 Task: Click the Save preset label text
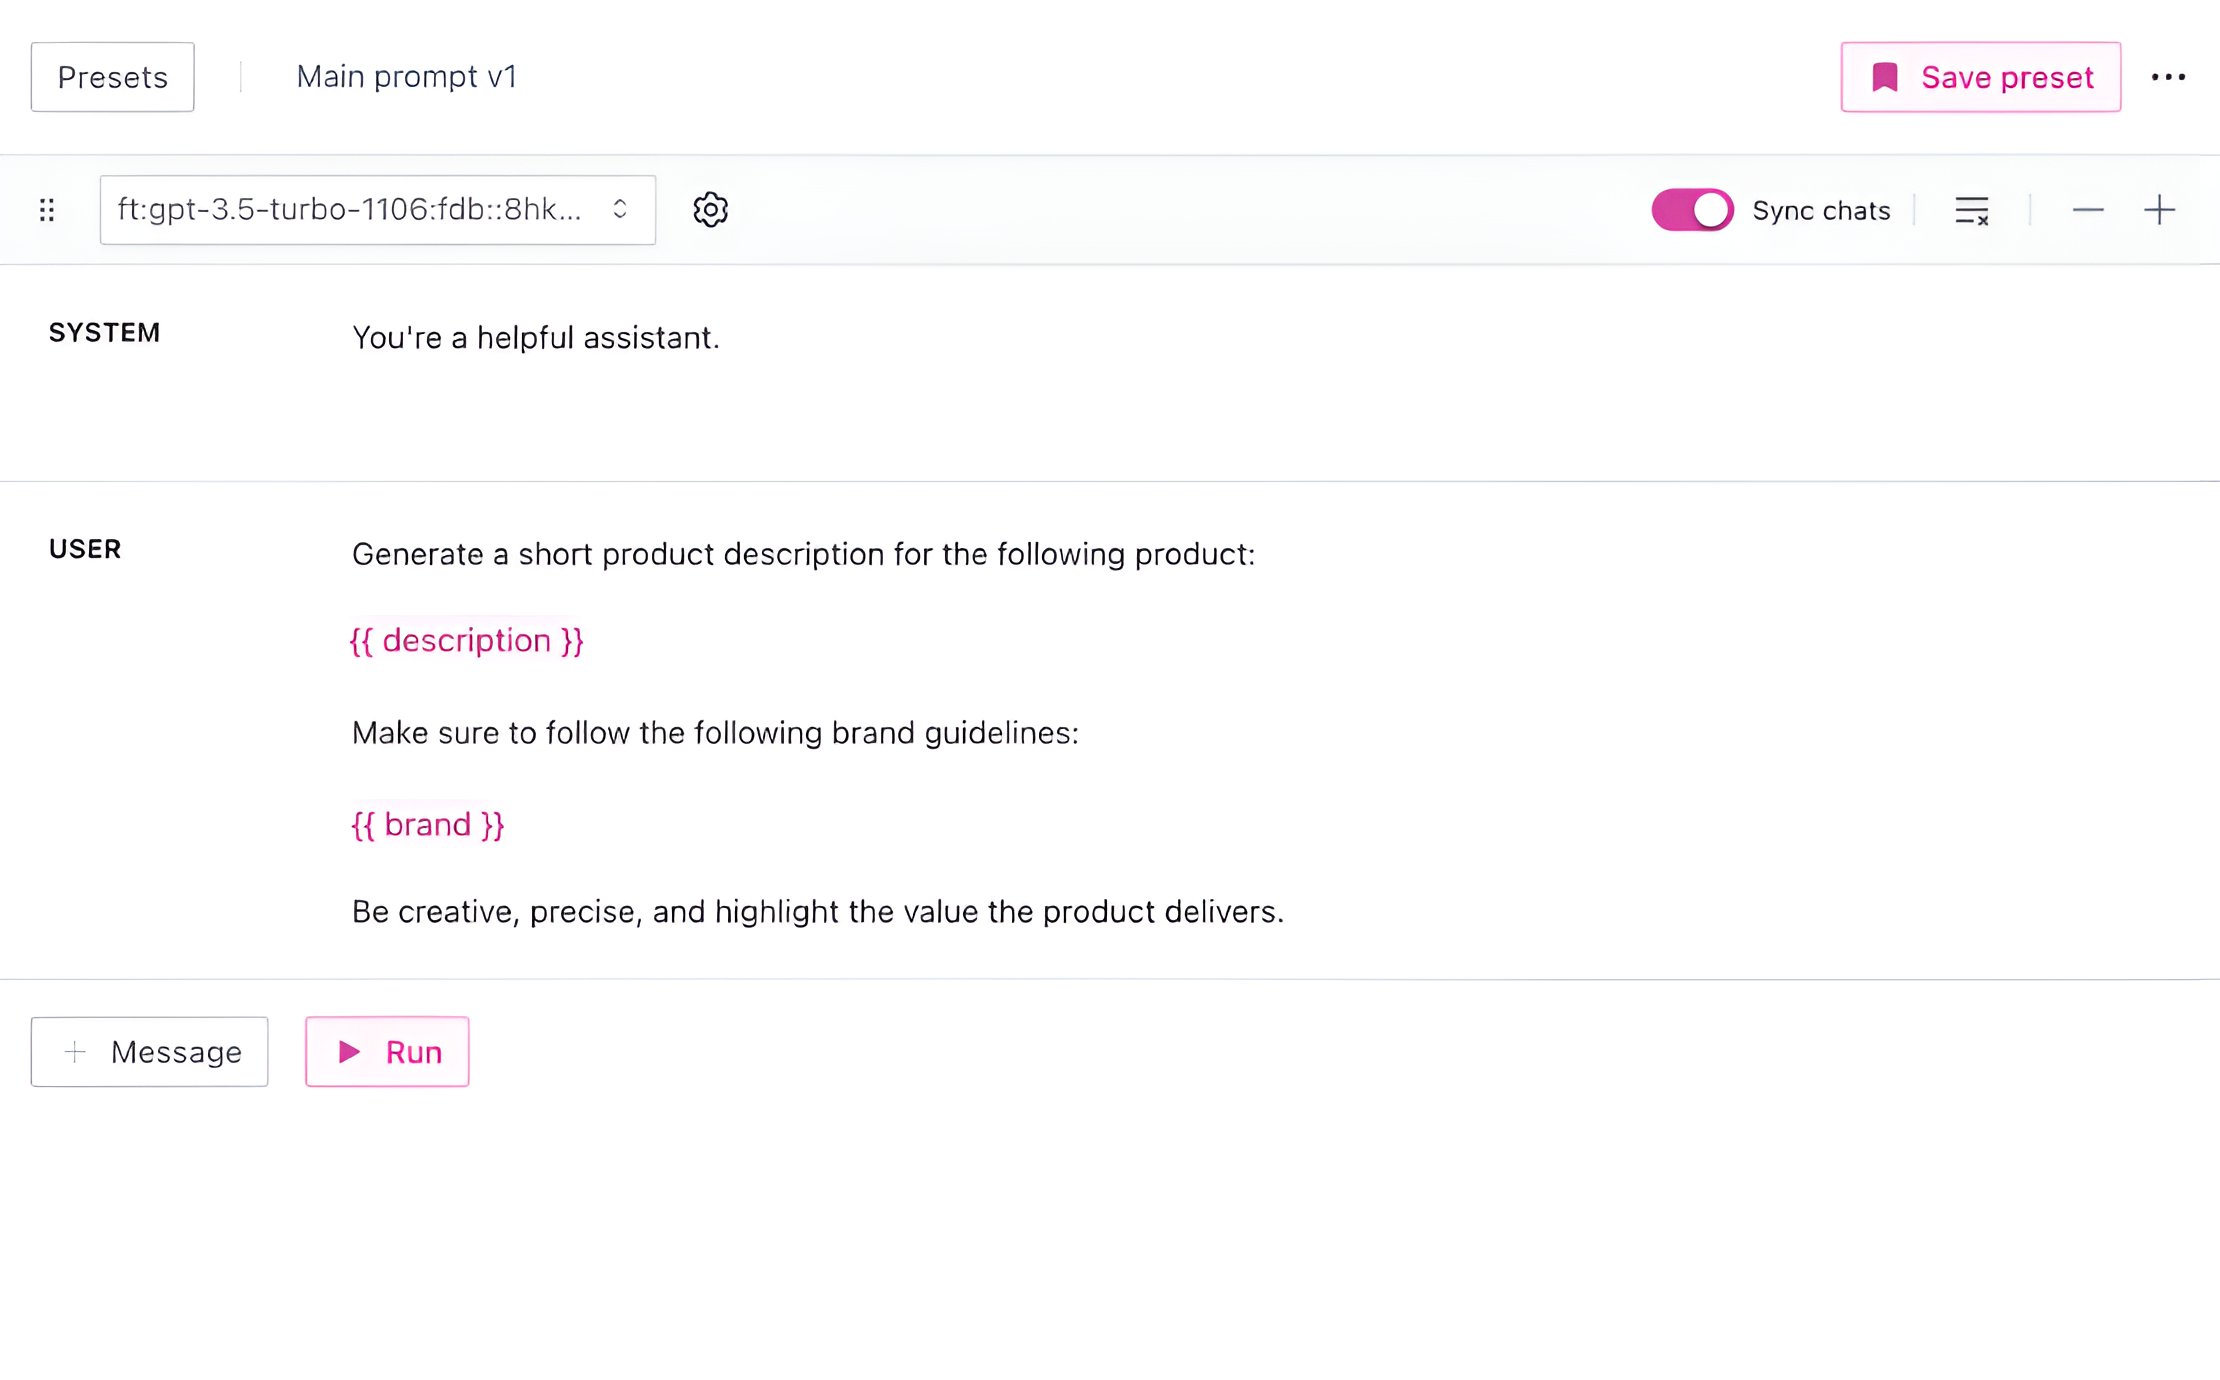coord(2006,77)
